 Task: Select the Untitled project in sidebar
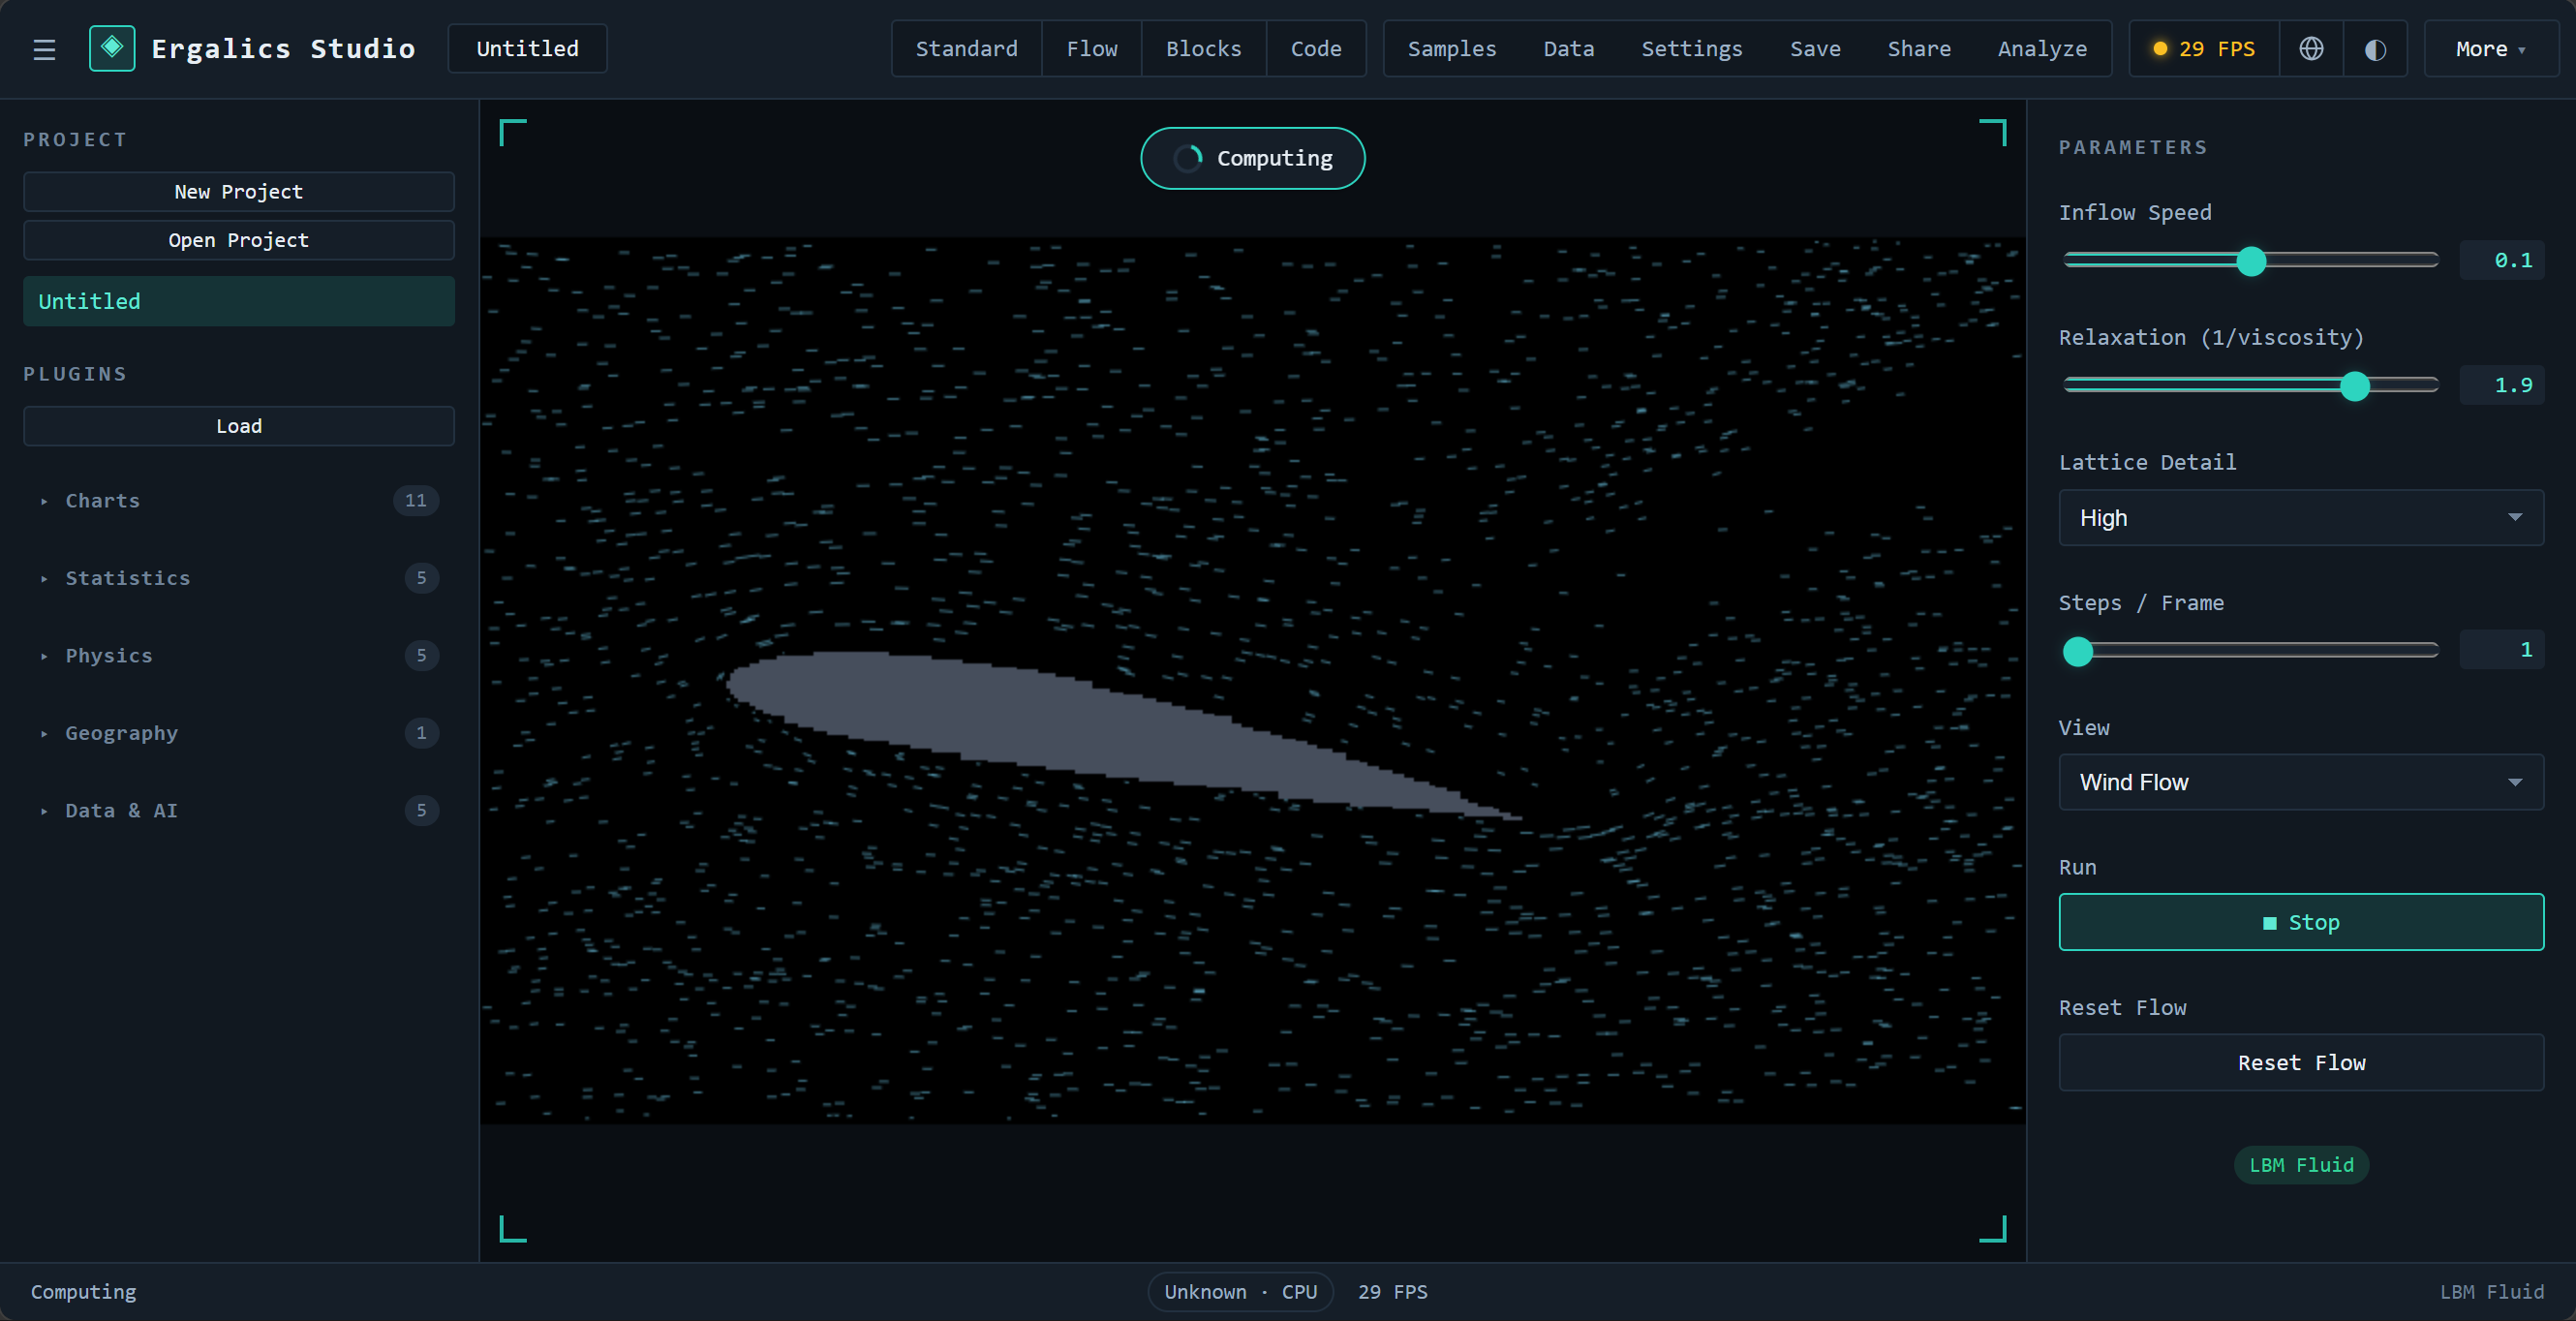tap(238, 301)
